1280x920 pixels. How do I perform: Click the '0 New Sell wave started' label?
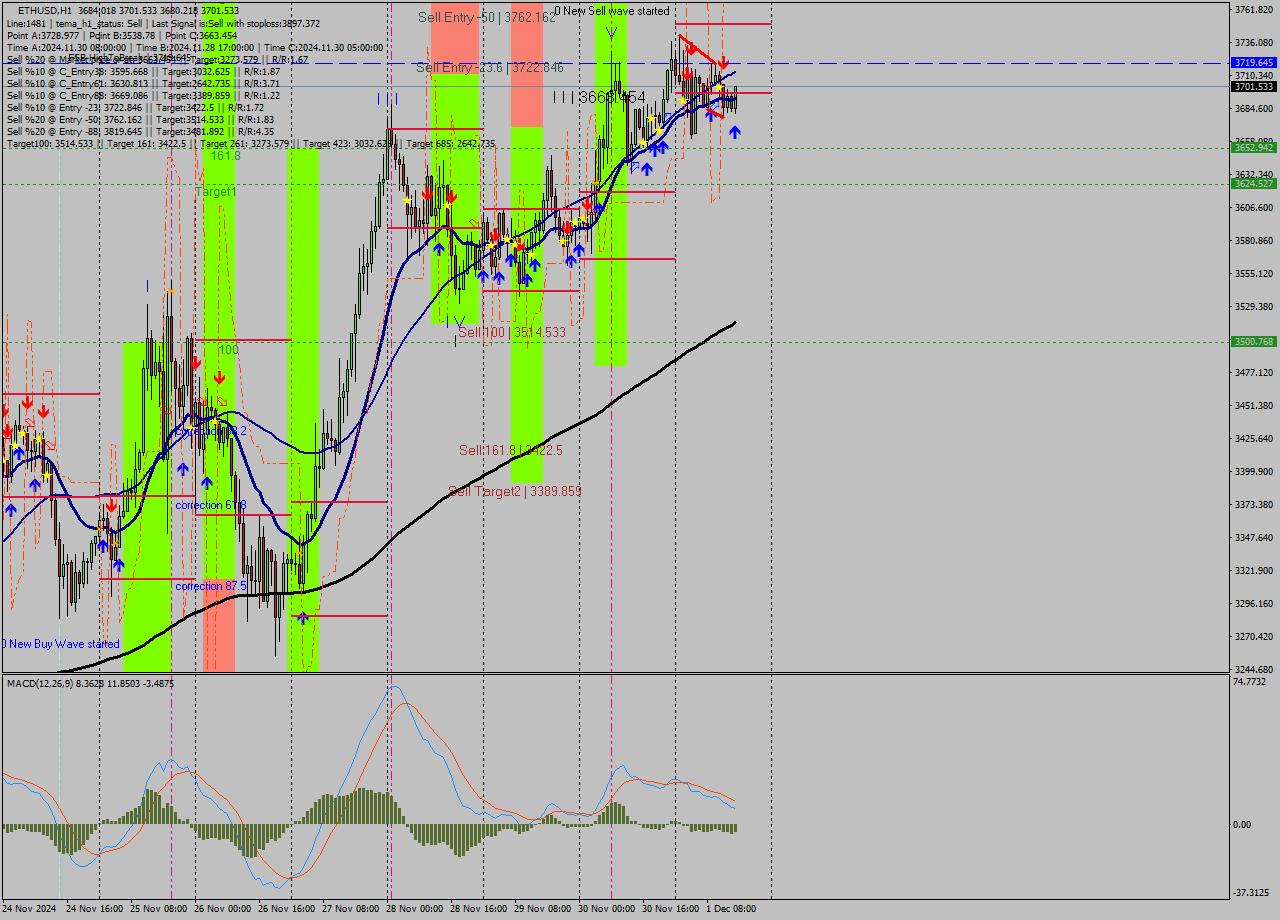612,11
